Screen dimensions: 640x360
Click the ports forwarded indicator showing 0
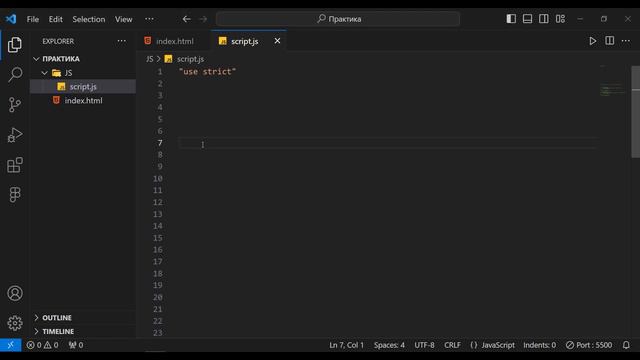pos(76,345)
